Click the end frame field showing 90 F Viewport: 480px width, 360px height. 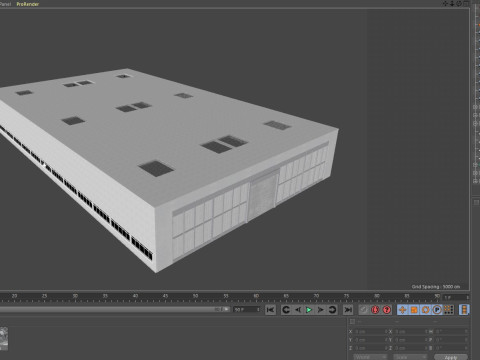(x=245, y=310)
